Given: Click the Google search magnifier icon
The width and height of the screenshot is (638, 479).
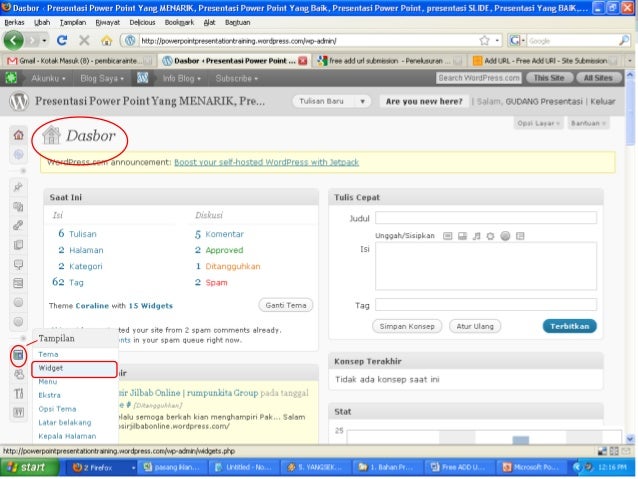Looking at the screenshot, I should (x=624, y=40).
